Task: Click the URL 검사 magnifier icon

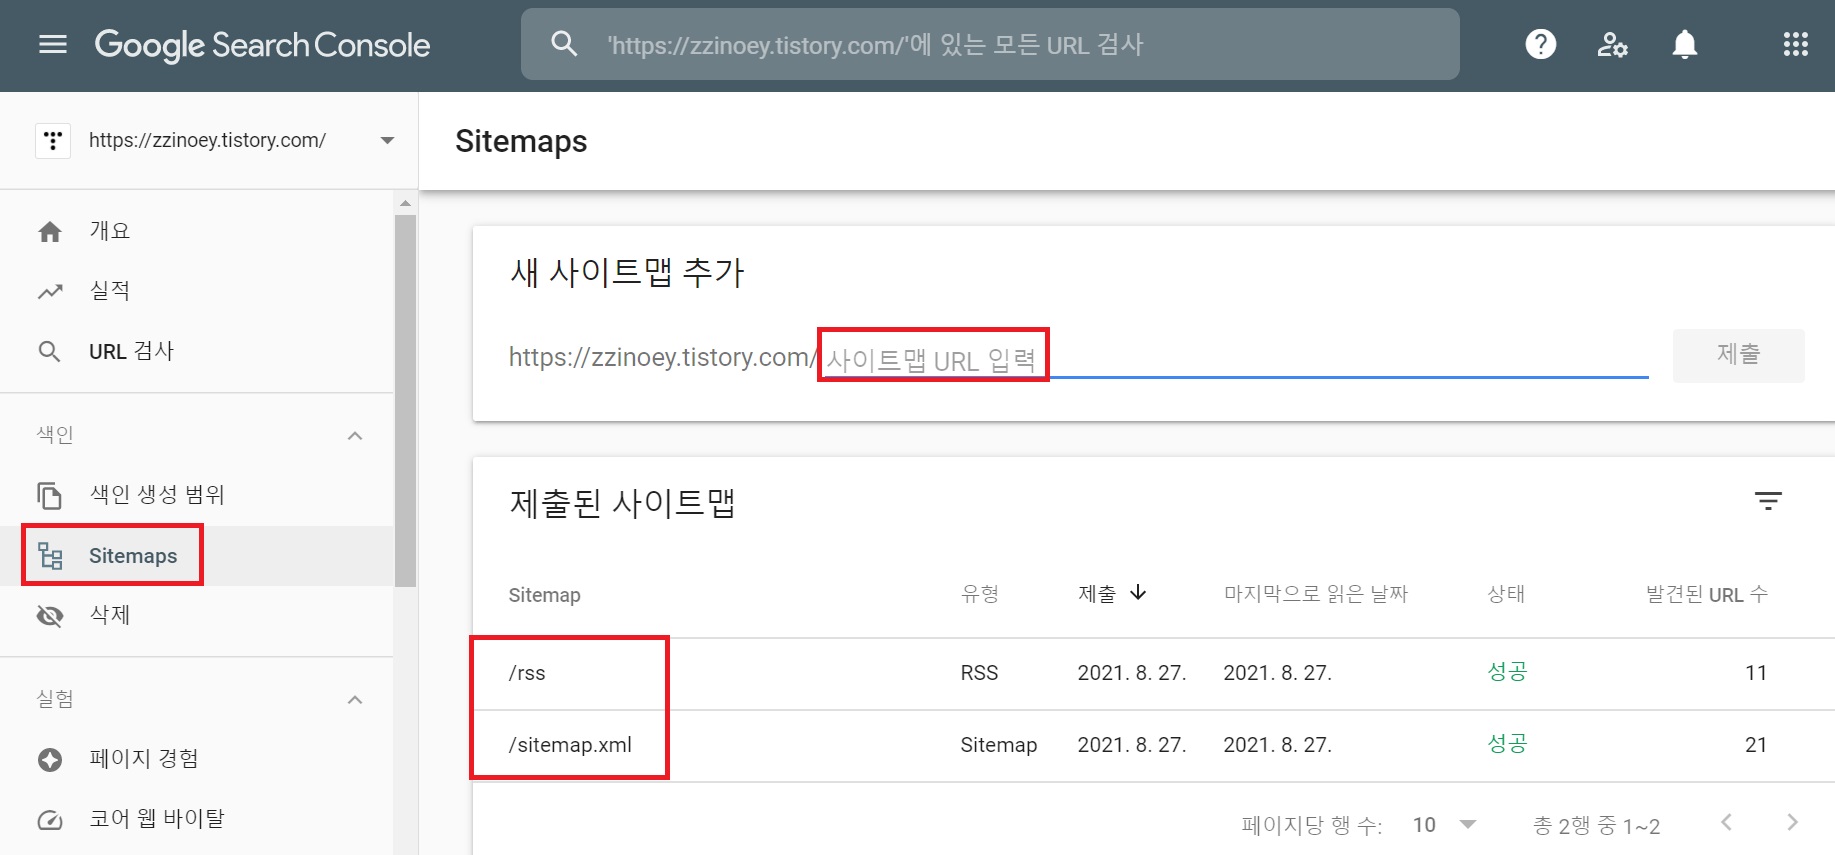Action: [x=50, y=352]
